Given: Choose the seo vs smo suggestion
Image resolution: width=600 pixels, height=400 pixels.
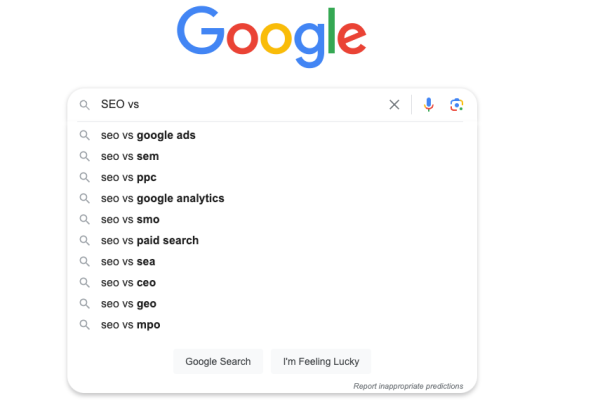Looking at the screenshot, I should pyautogui.click(x=272, y=219).
